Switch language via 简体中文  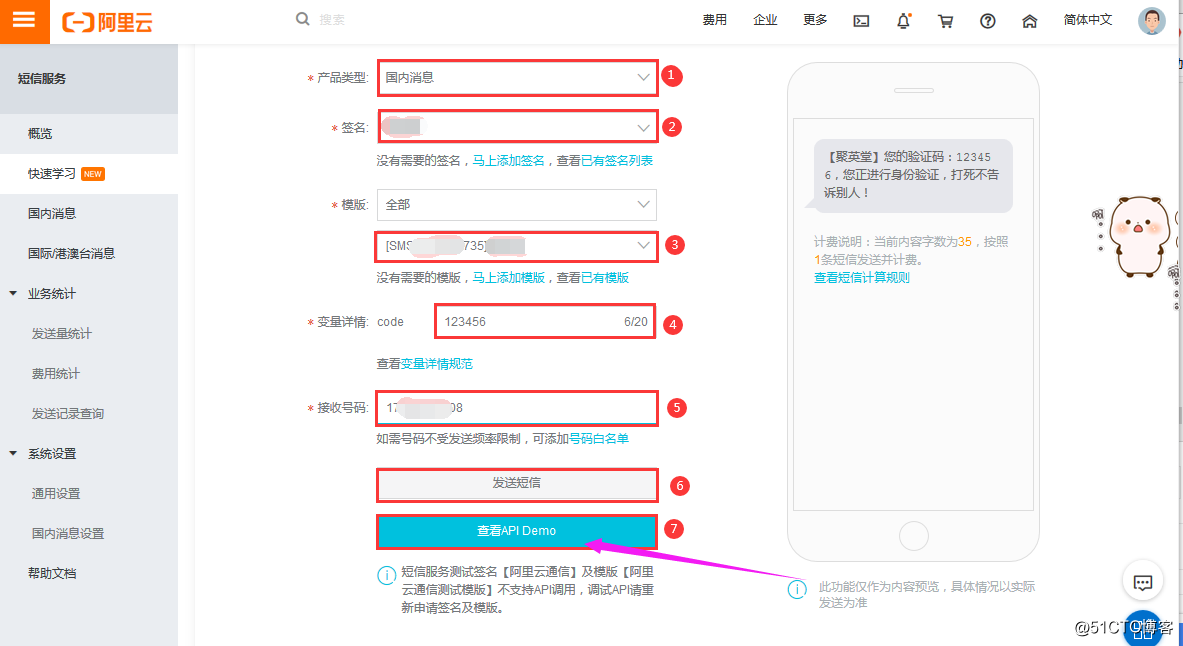[x=1088, y=20]
